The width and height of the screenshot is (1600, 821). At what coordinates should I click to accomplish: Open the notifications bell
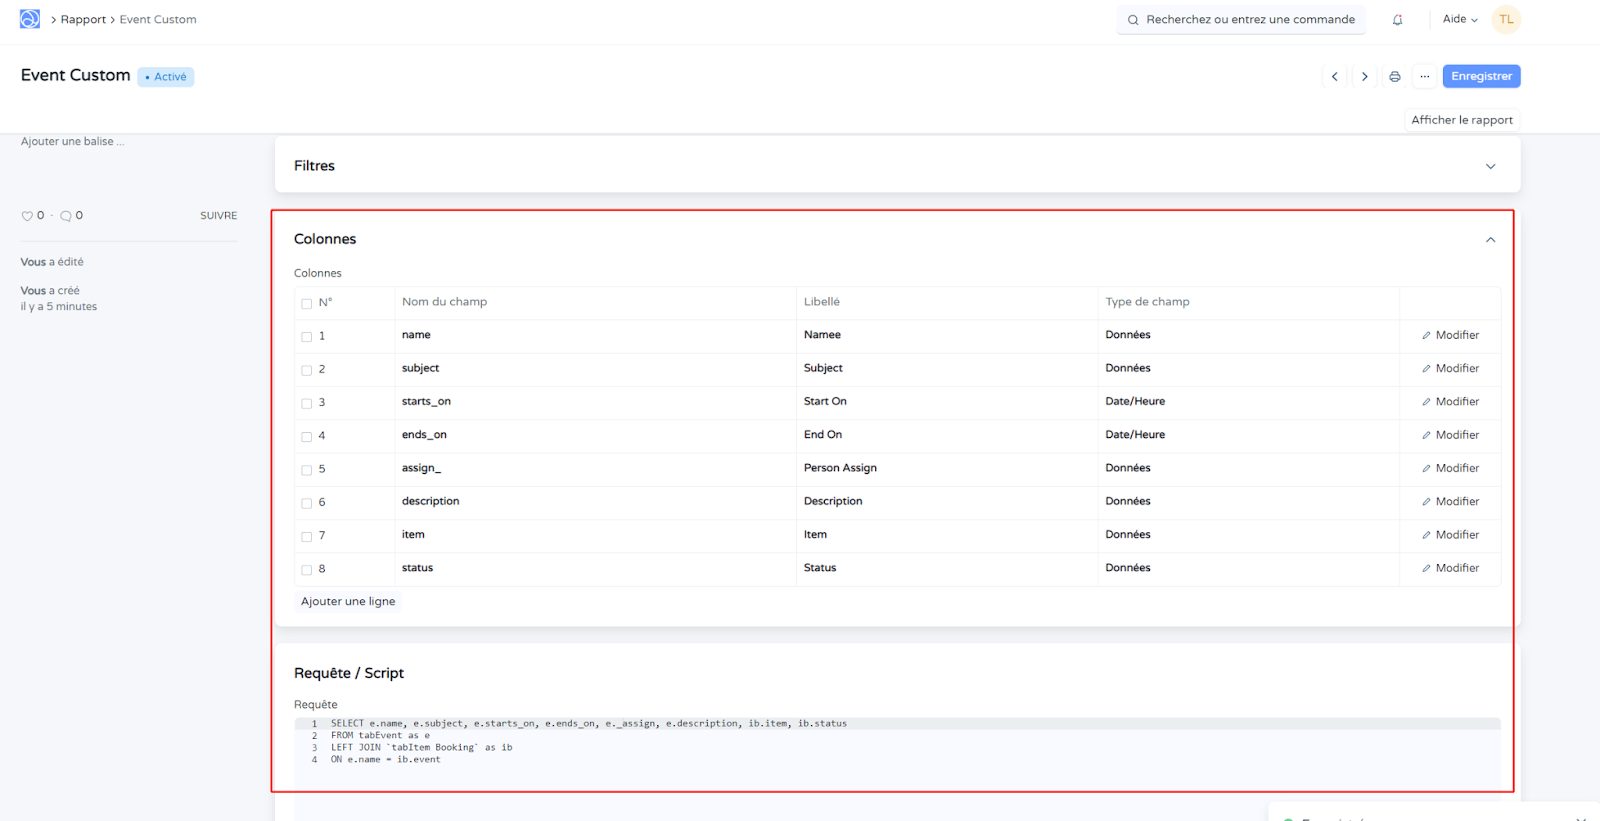pos(1397,20)
